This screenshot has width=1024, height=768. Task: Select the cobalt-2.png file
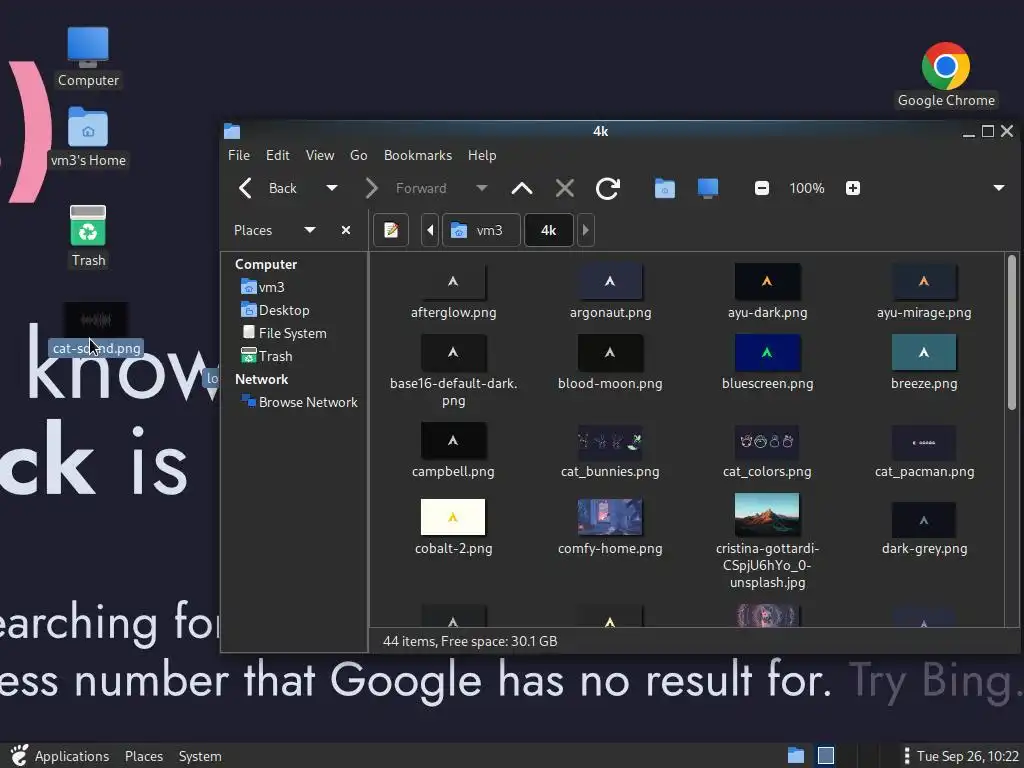453,528
